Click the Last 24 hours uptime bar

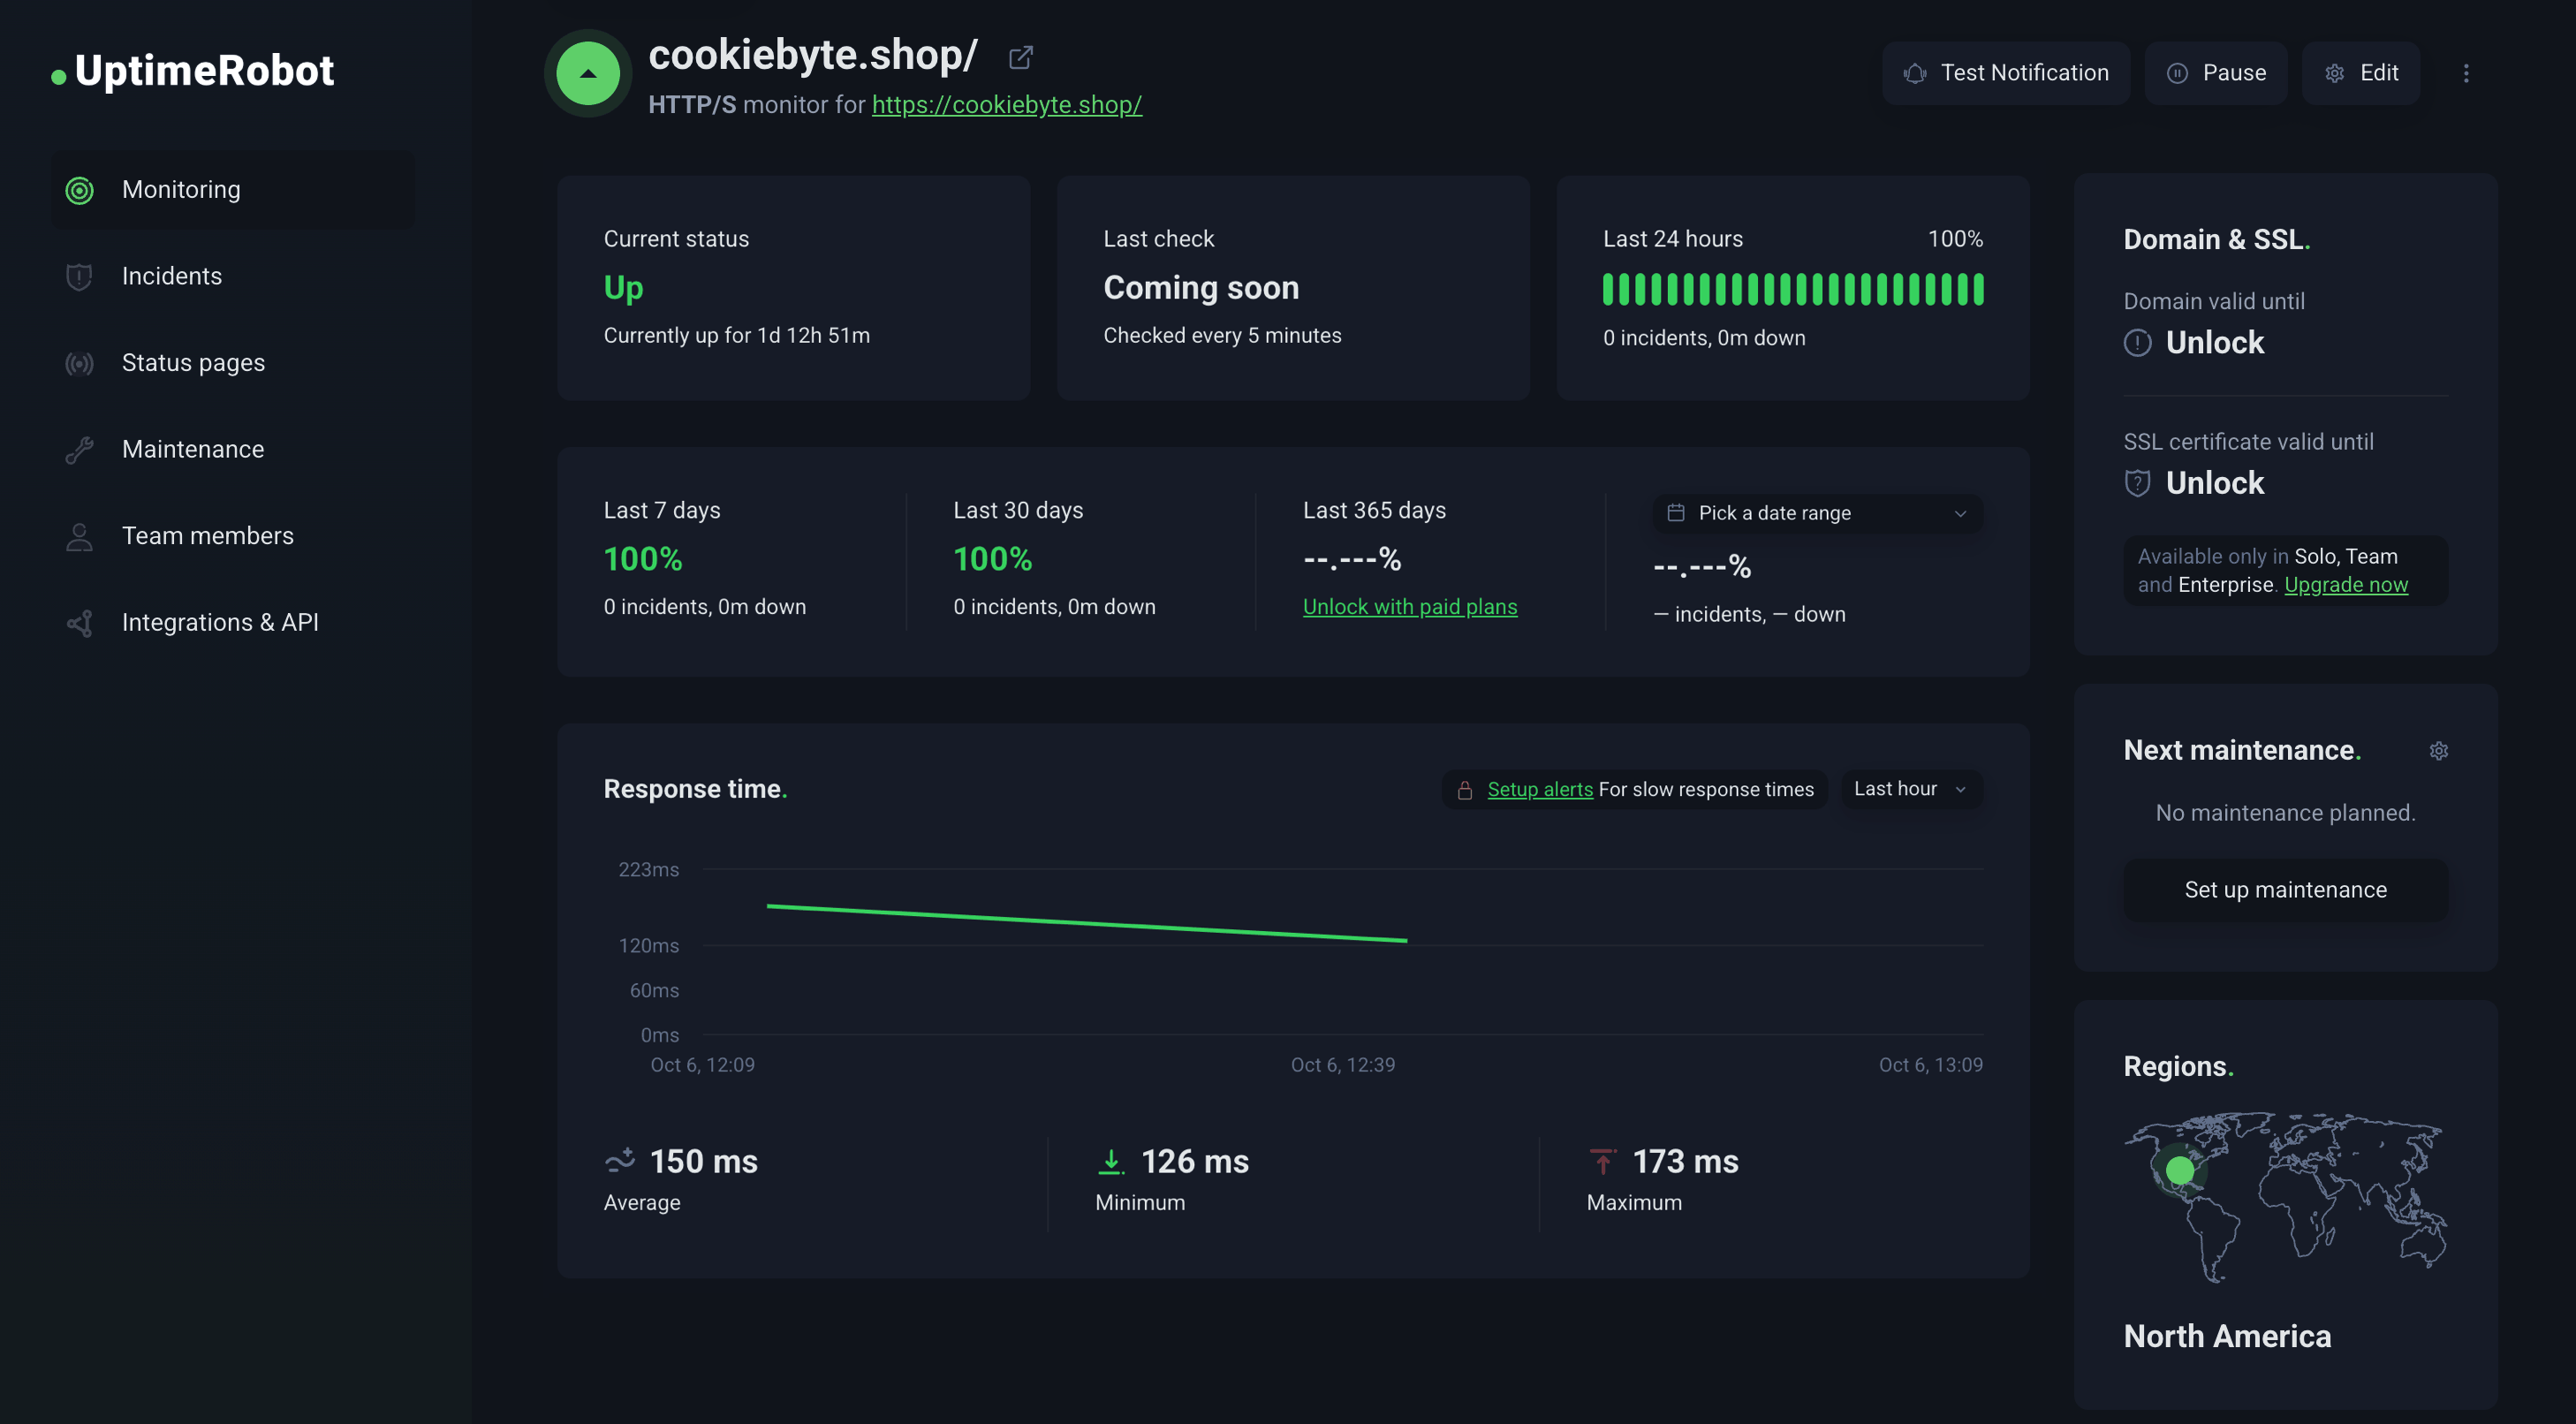point(1792,290)
